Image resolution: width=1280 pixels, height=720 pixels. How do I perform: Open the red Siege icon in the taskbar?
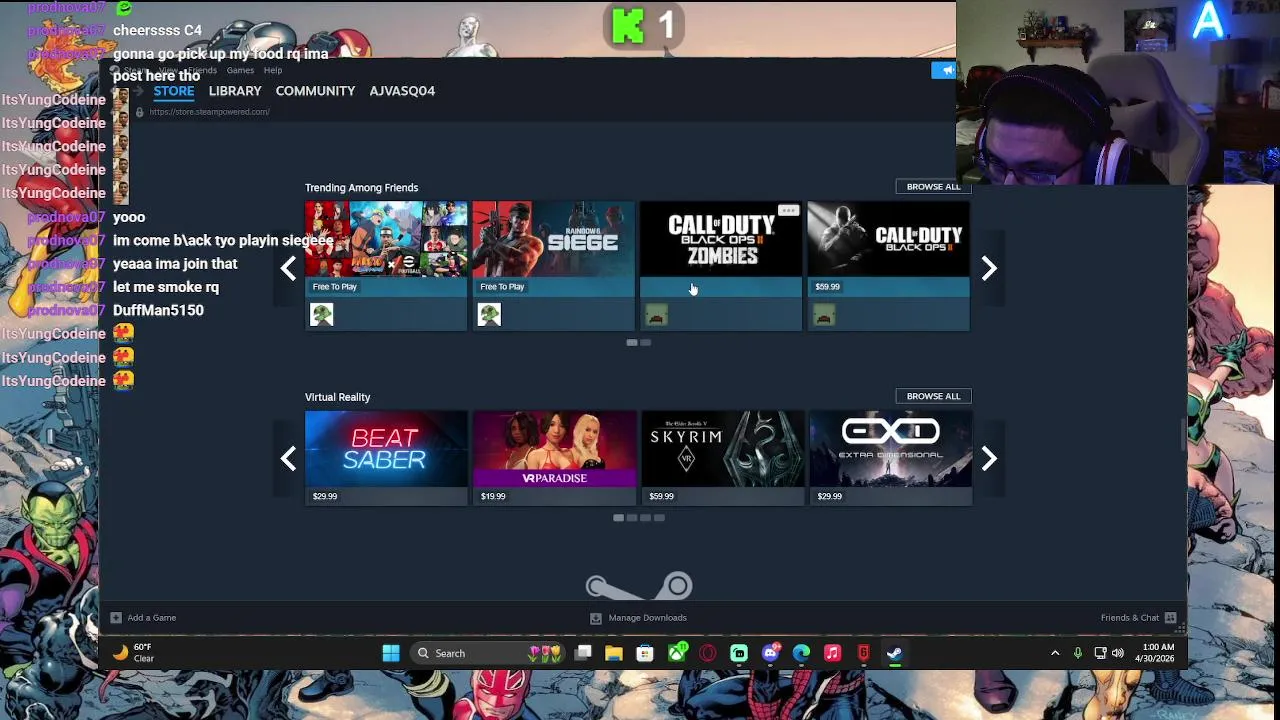point(863,653)
